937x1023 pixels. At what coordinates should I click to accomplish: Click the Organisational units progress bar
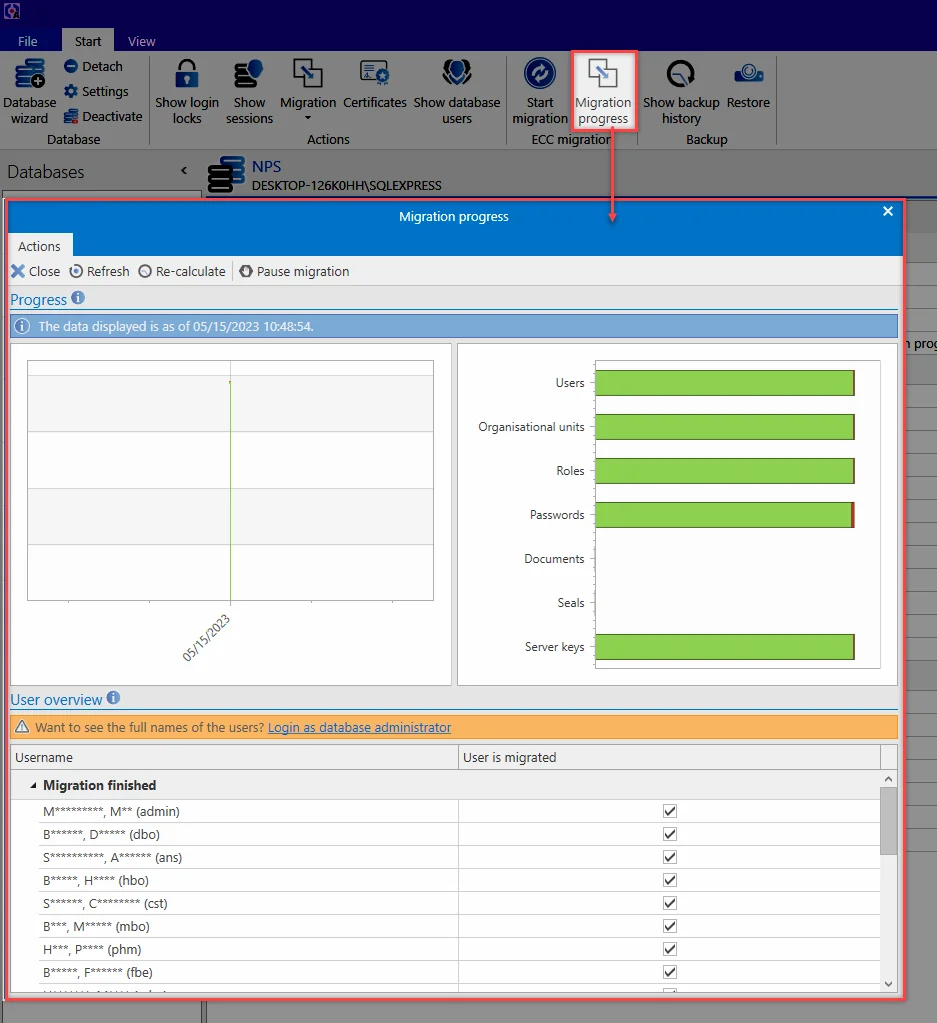724,427
